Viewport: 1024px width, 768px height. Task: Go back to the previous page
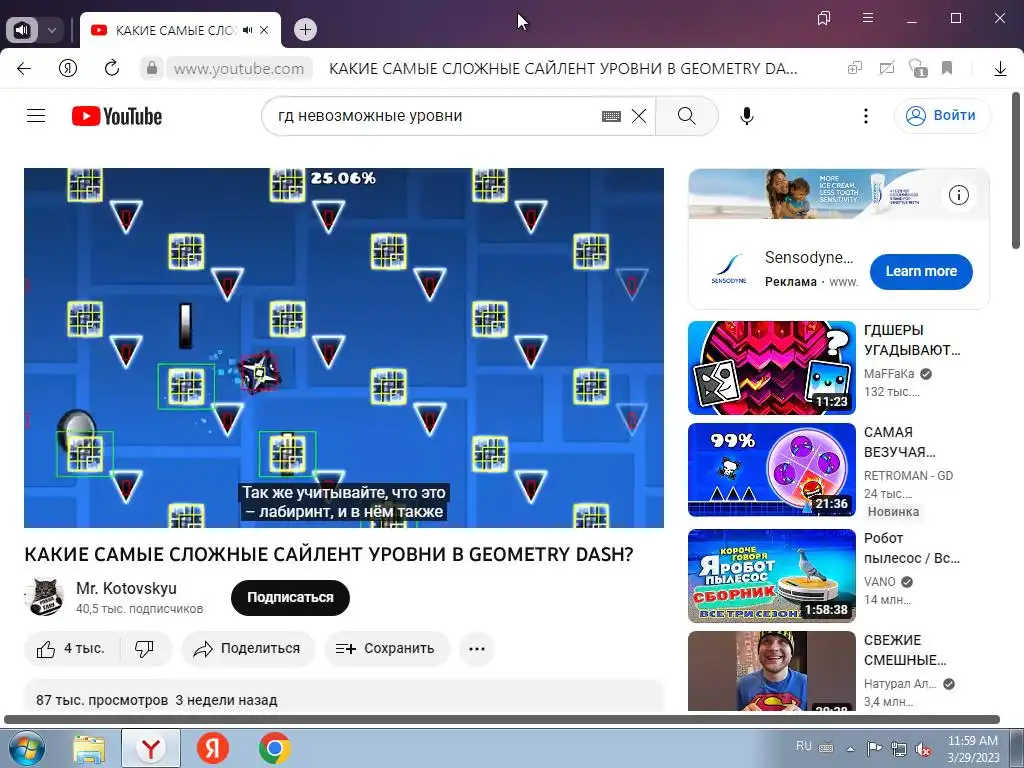tap(24, 69)
